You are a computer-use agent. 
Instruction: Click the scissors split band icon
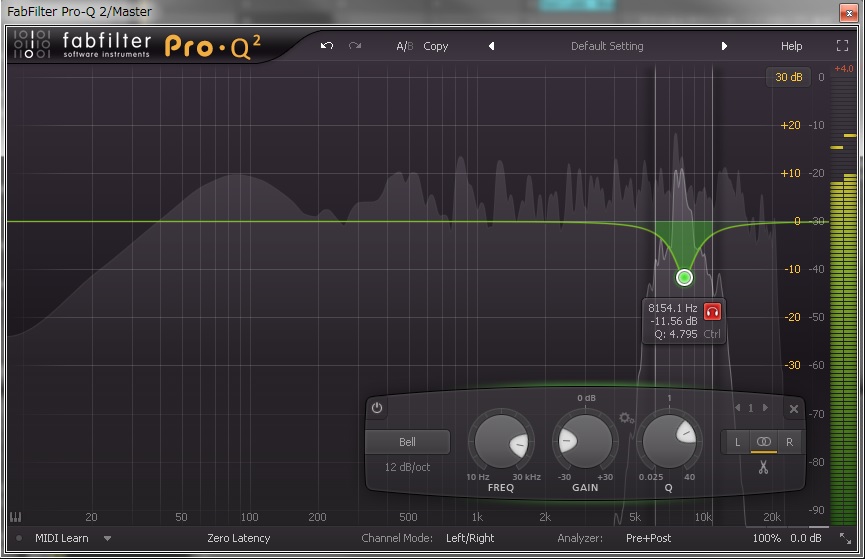point(763,467)
